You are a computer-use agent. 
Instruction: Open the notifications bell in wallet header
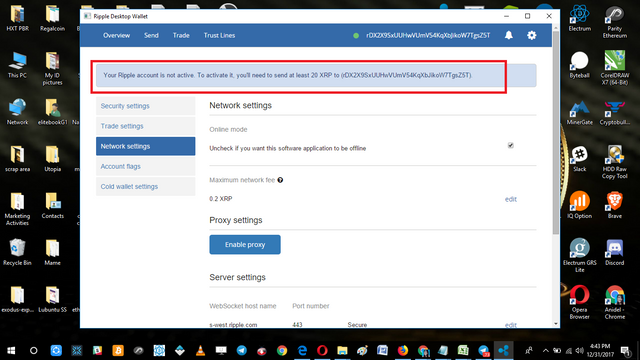pyautogui.click(x=509, y=36)
